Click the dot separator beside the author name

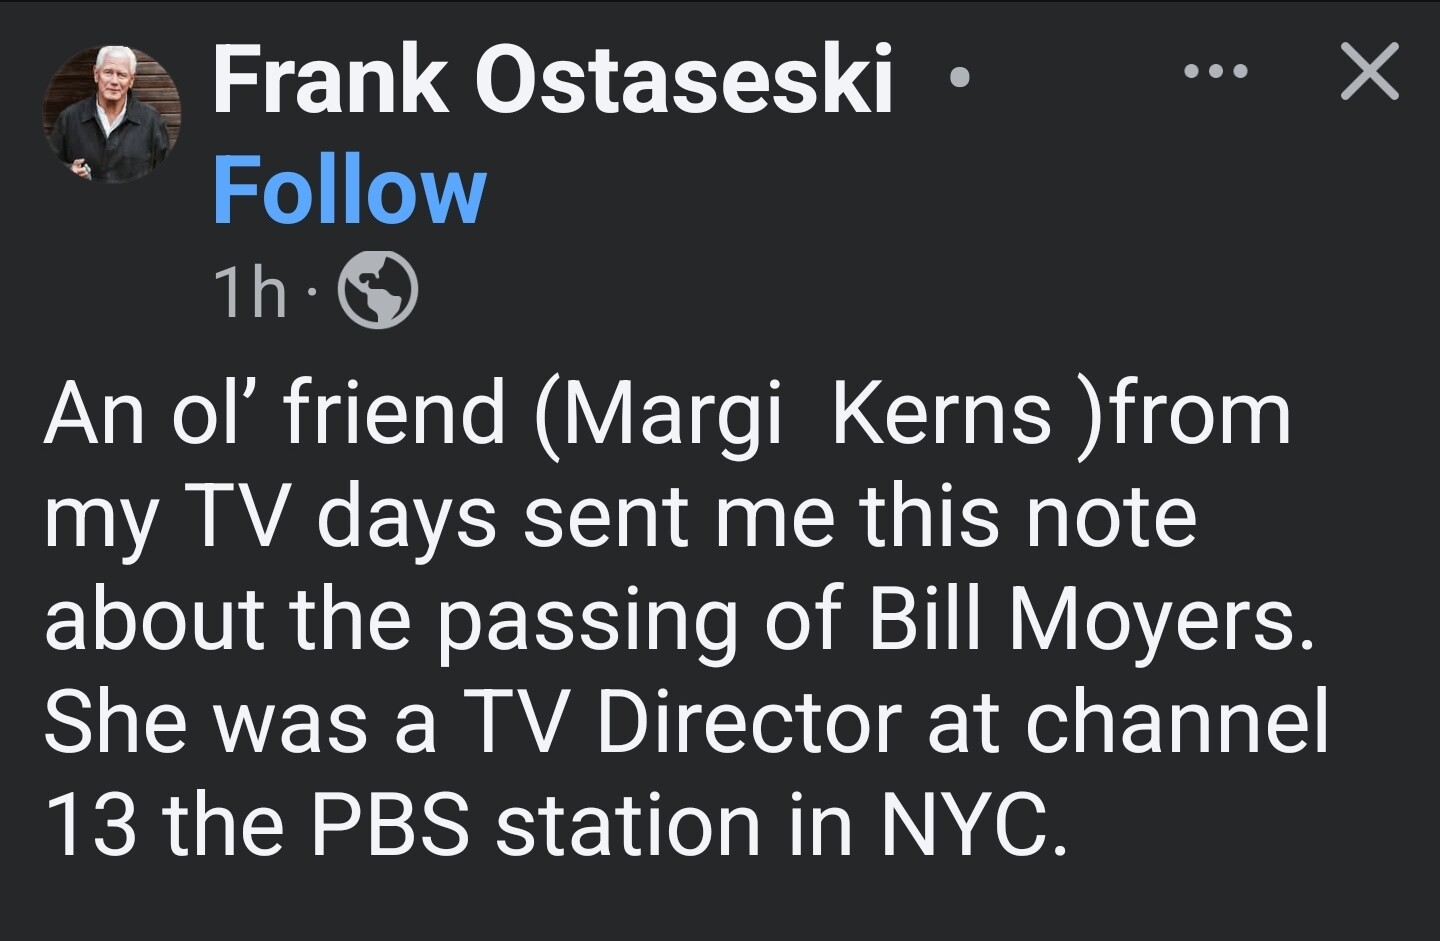(x=960, y=77)
